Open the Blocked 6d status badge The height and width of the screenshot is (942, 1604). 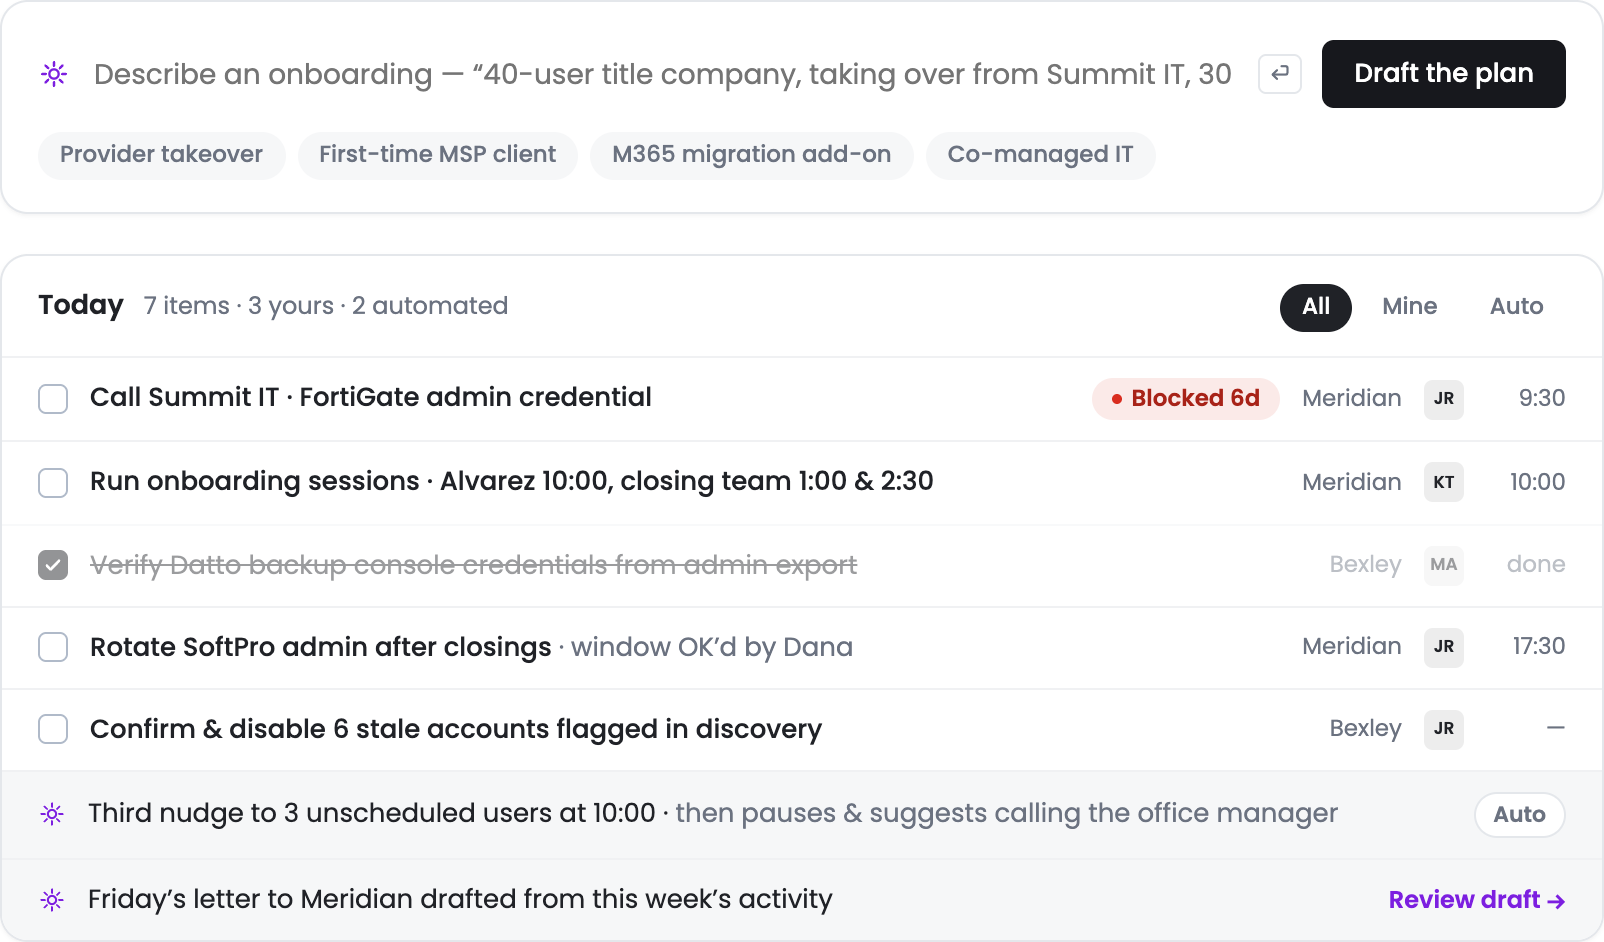click(x=1186, y=399)
